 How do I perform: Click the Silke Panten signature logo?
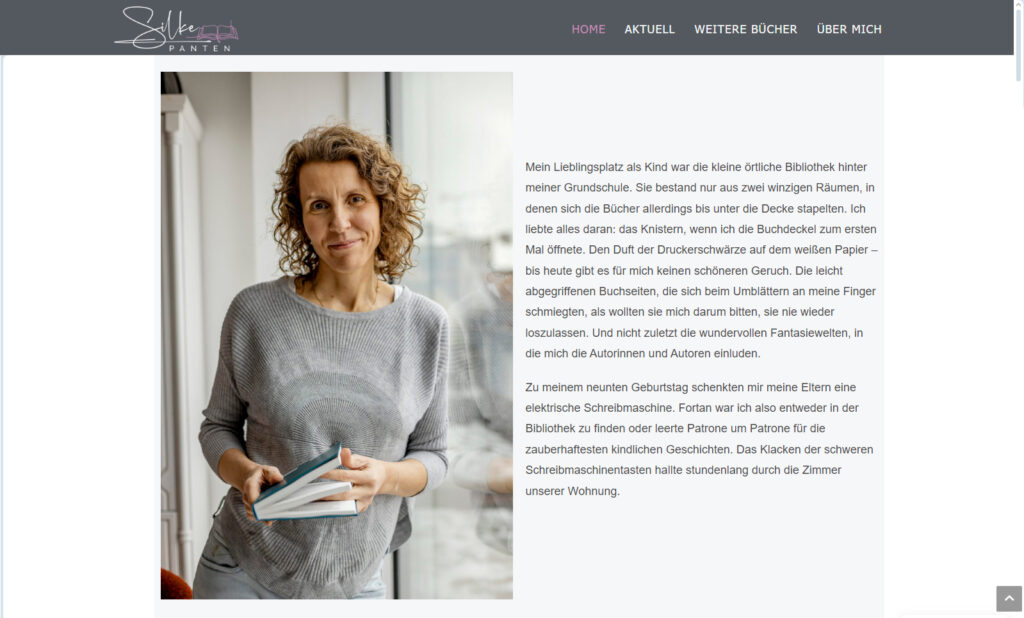click(176, 28)
